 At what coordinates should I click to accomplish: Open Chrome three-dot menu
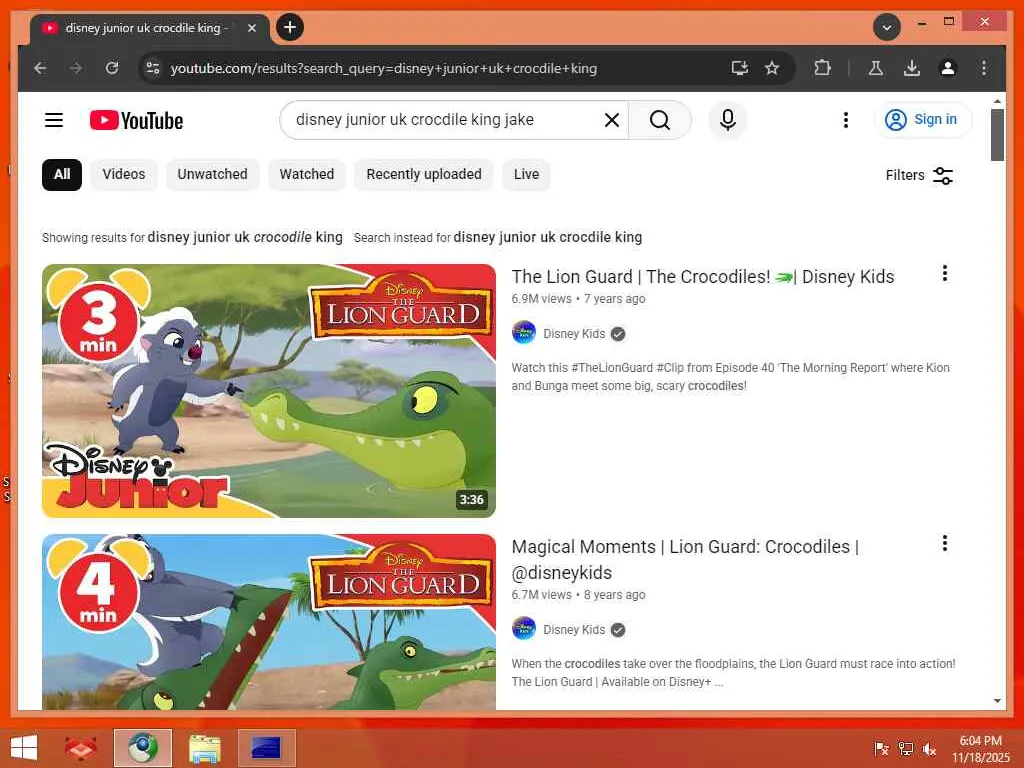tap(984, 68)
